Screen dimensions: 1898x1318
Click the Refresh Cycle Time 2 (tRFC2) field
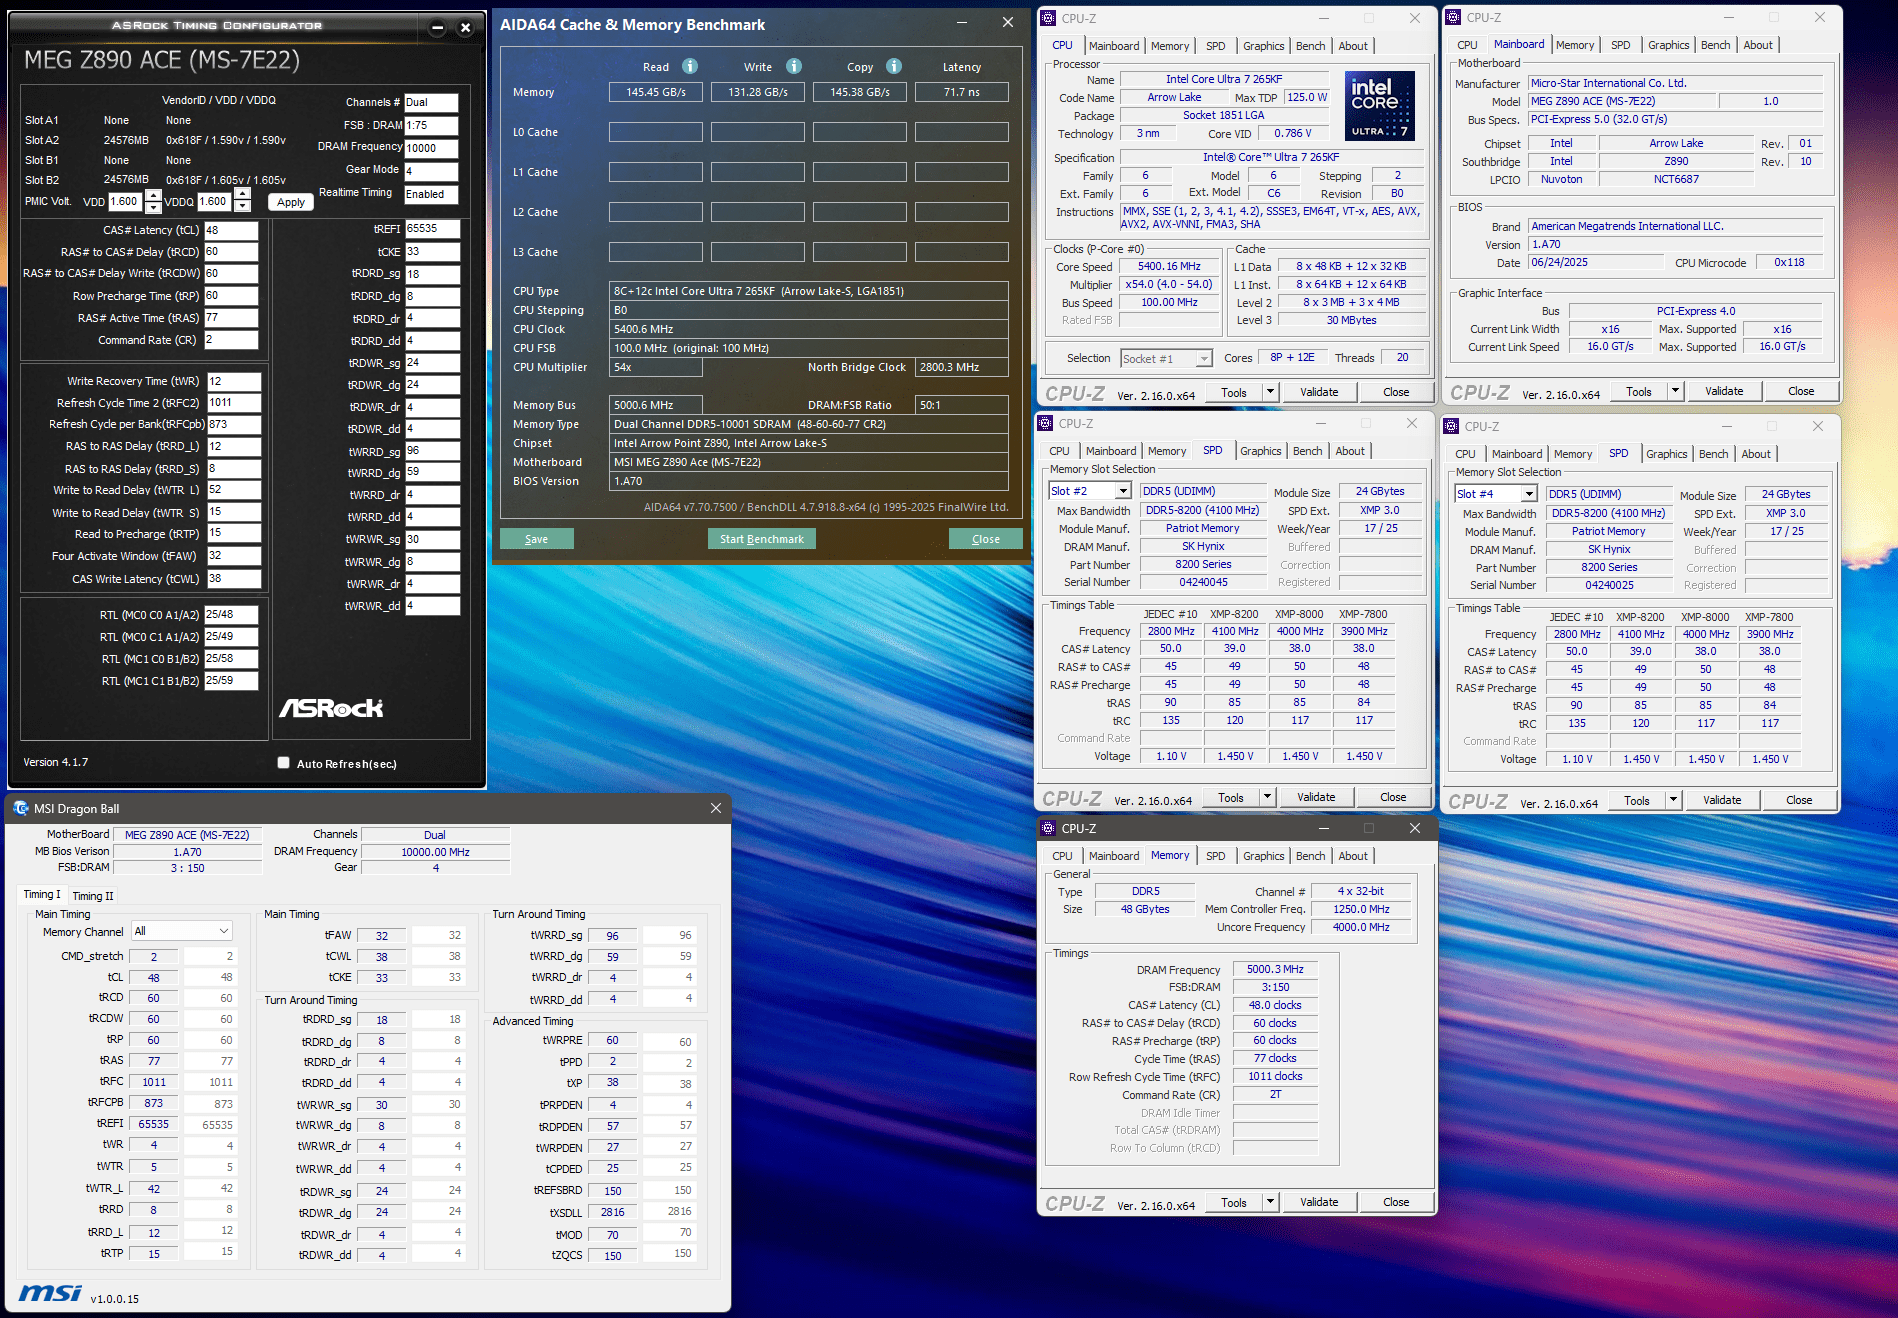(234, 403)
